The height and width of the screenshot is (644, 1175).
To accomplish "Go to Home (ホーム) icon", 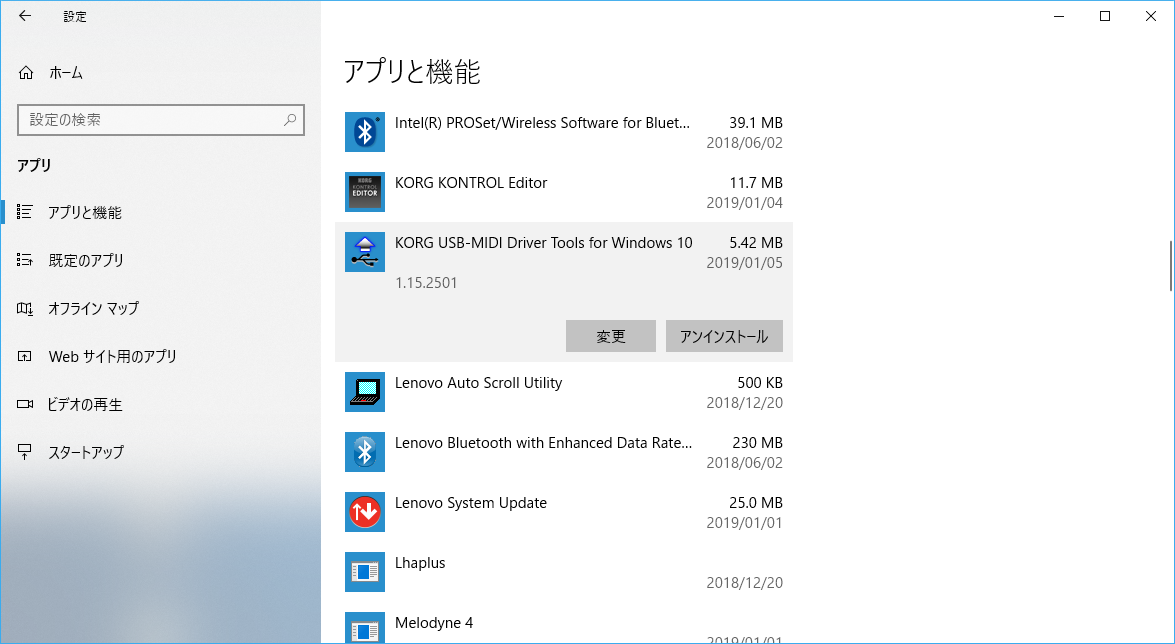I will tap(25, 73).
